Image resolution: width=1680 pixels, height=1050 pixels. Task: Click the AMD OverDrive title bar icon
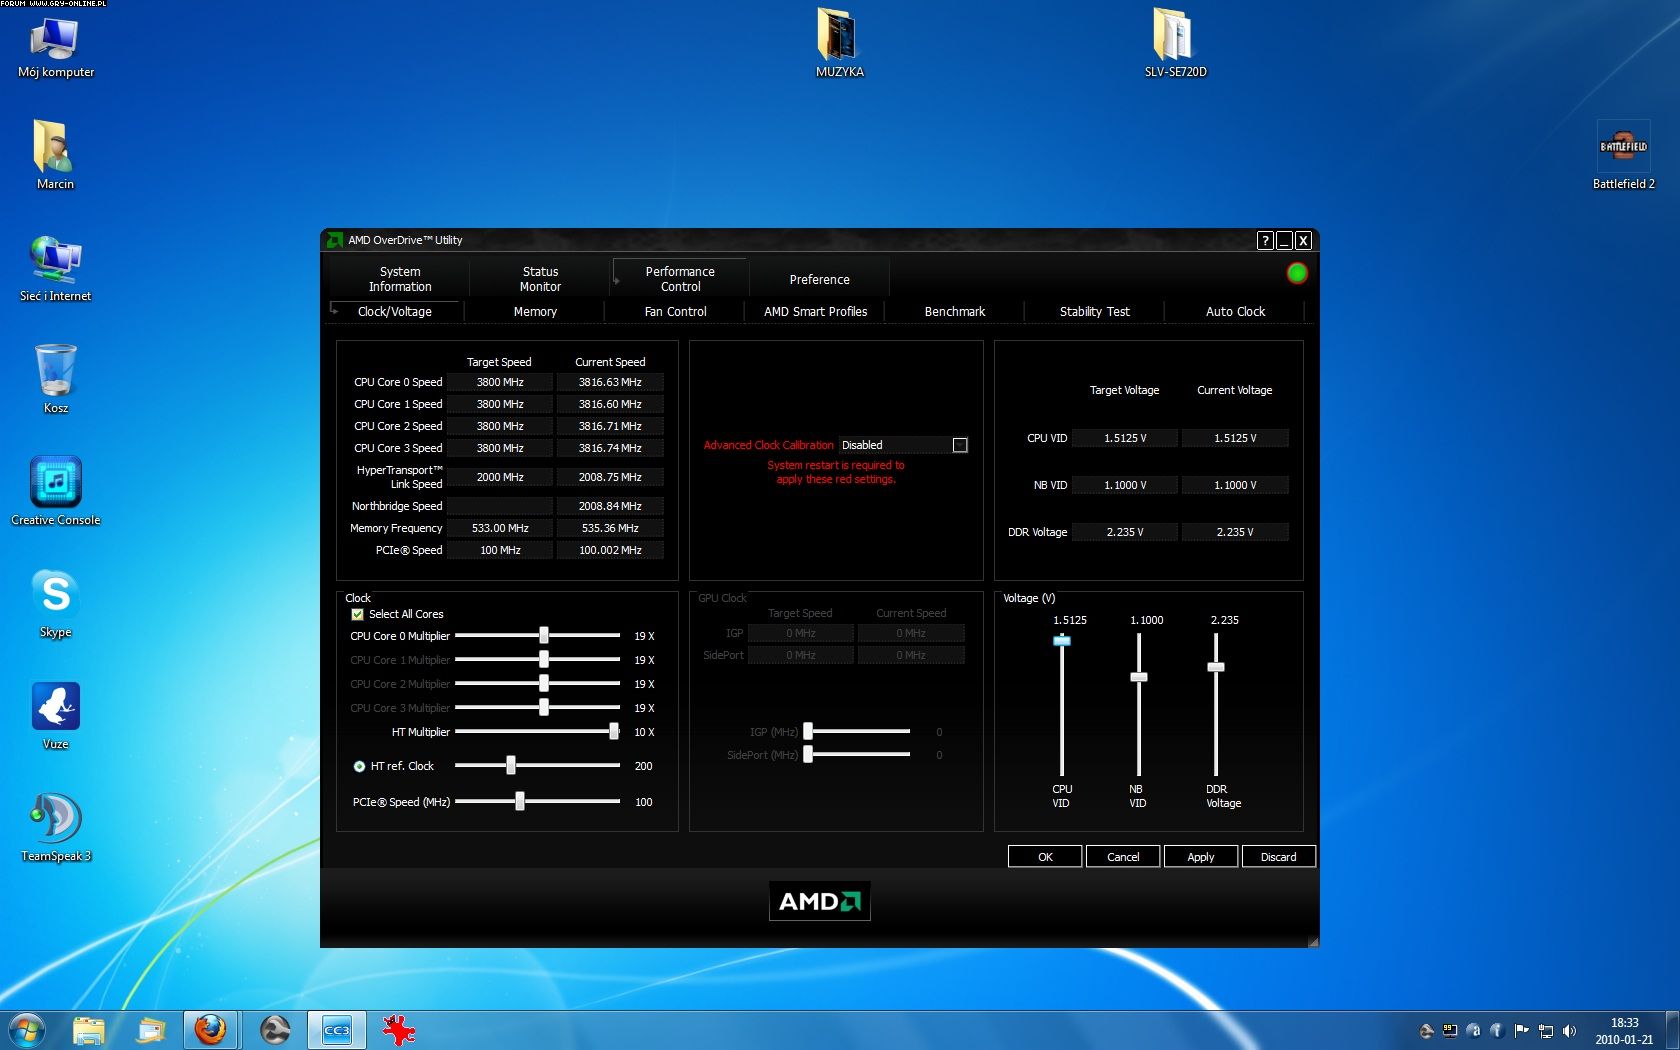[x=334, y=240]
